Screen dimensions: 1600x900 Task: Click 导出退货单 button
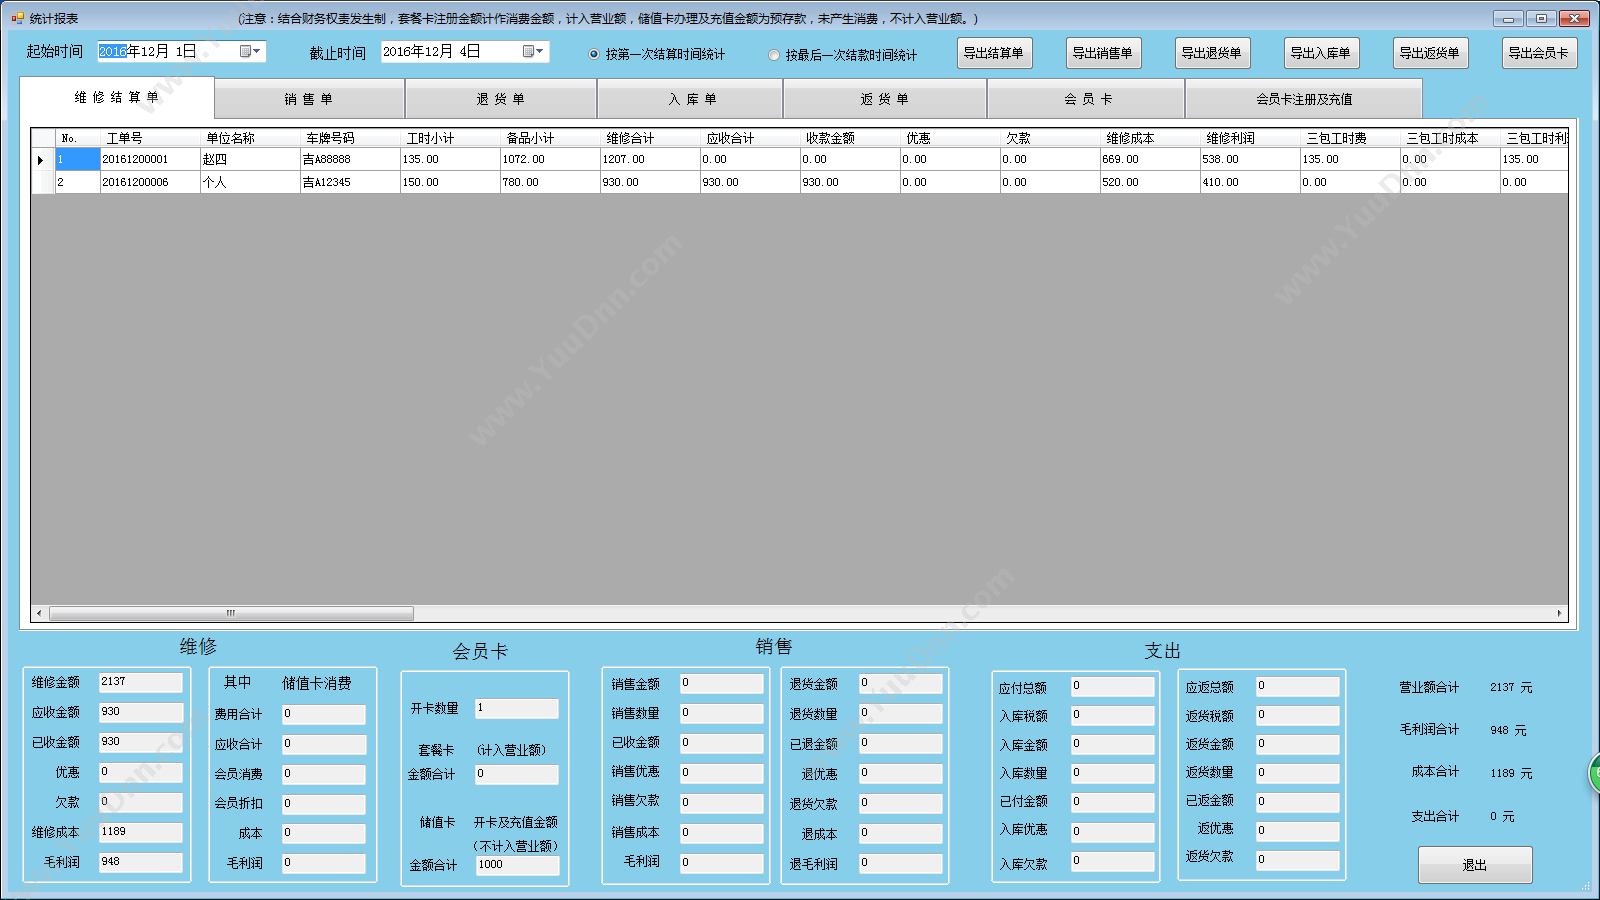[1212, 53]
